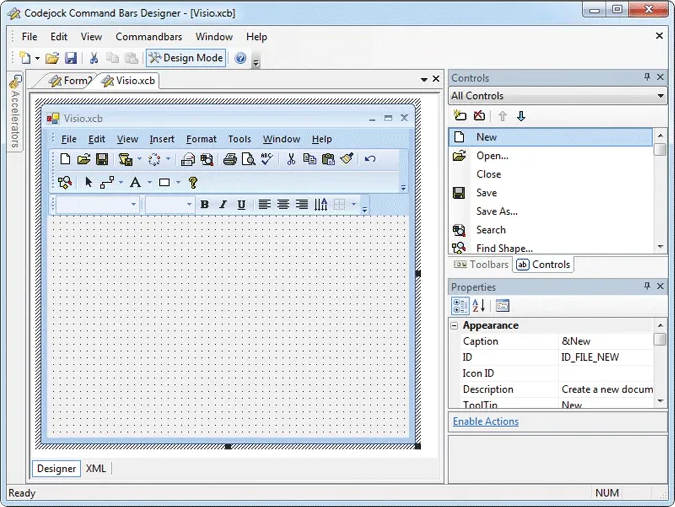Click the ID value field ID_FILE_NEW
The width and height of the screenshot is (675, 507).
[606, 357]
